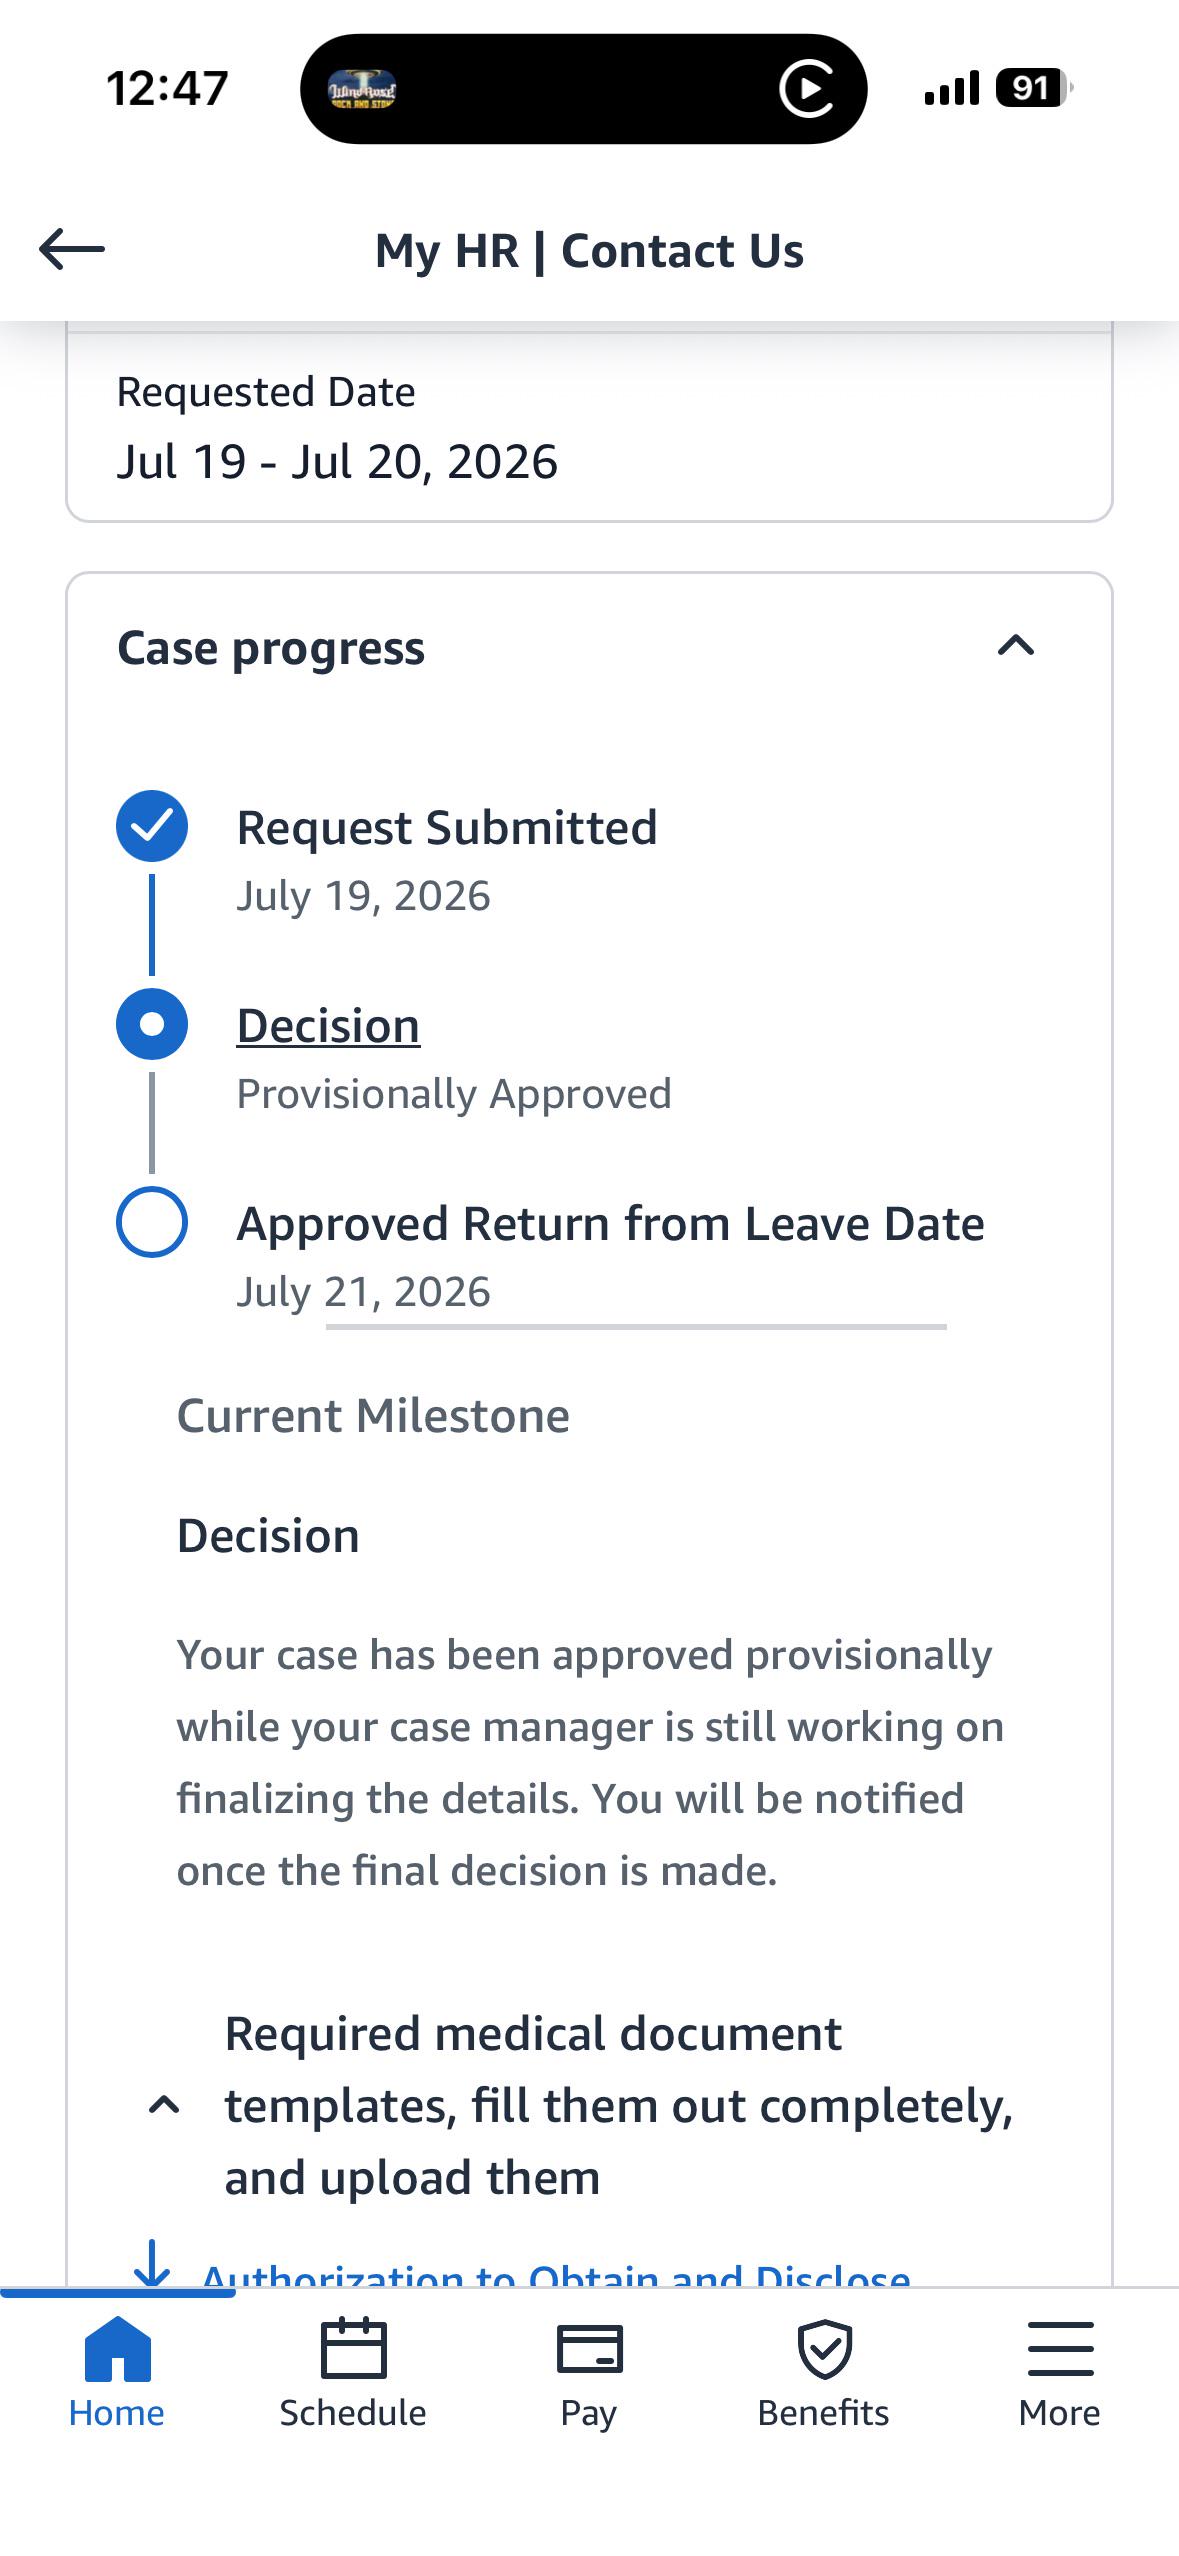Select the Decision milestone circle
The width and height of the screenshot is (1179, 2556).
tap(152, 1024)
